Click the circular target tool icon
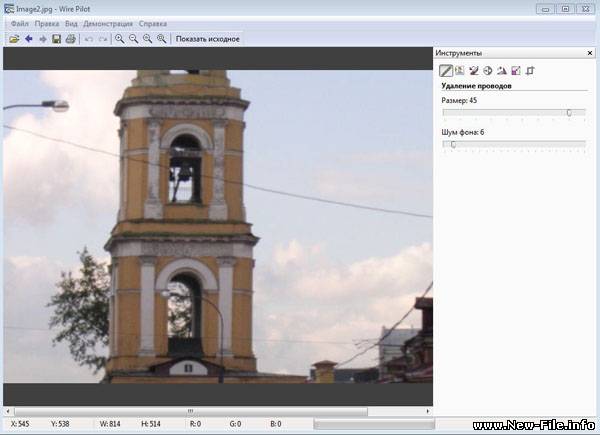This screenshot has width=600, height=435. tap(488, 70)
